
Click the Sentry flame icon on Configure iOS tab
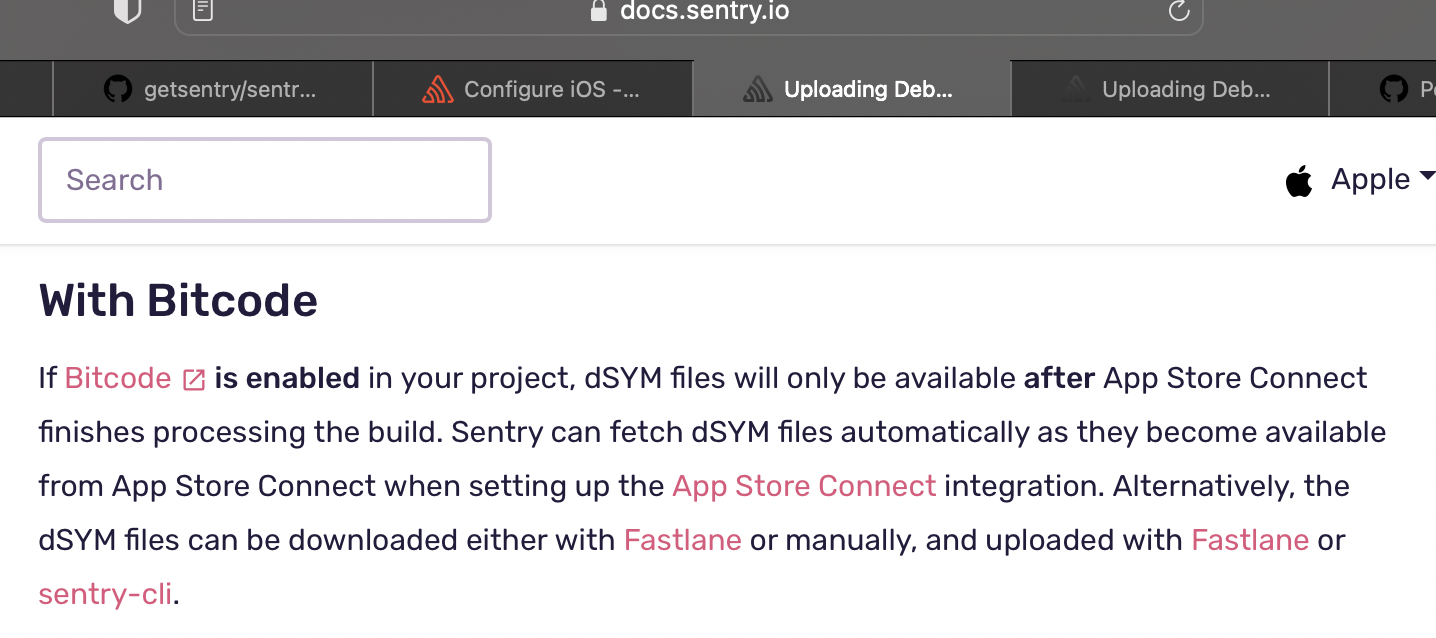tap(438, 89)
